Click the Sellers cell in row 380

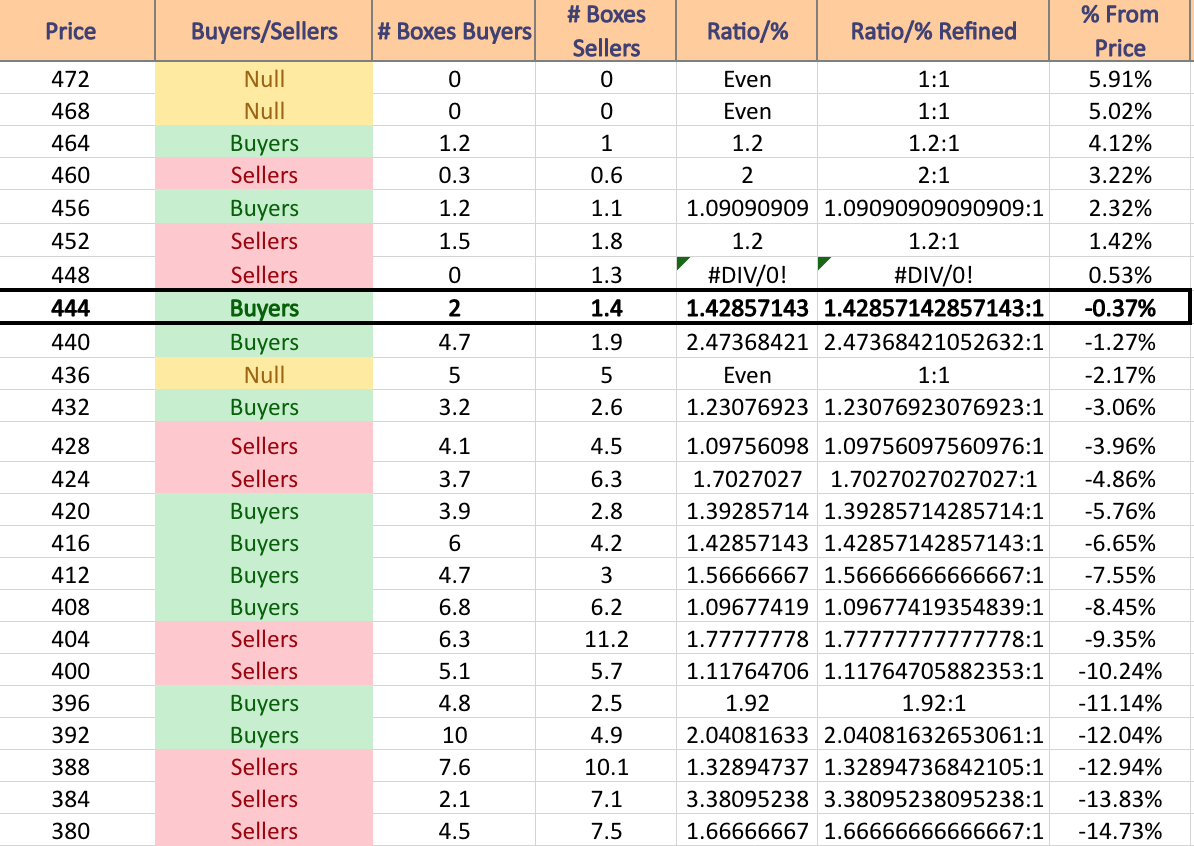(x=263, y=830)
